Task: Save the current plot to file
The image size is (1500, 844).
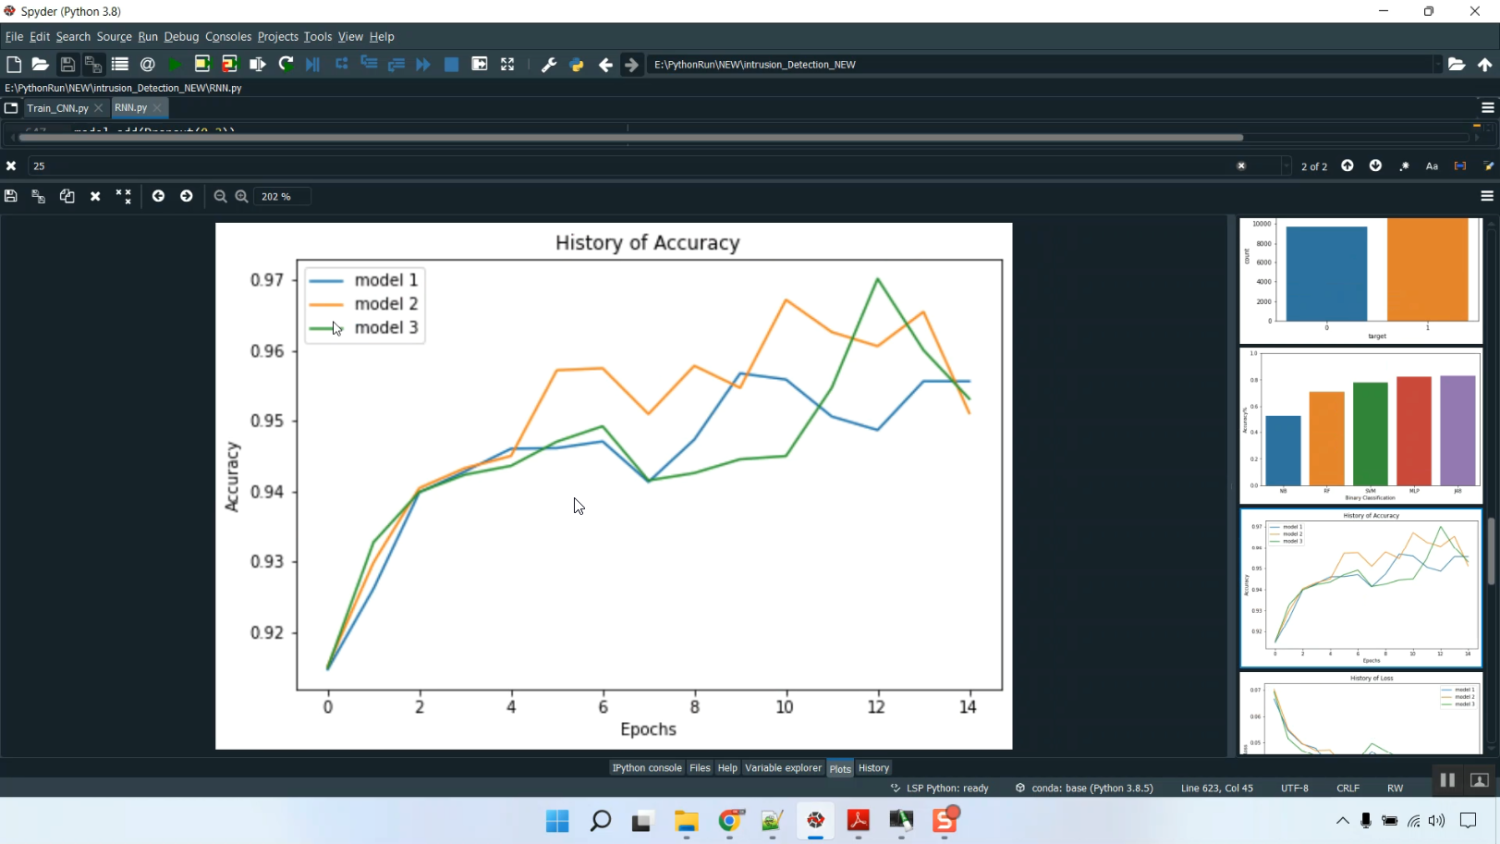Action: pyautogui.click(x=11, y=196)
